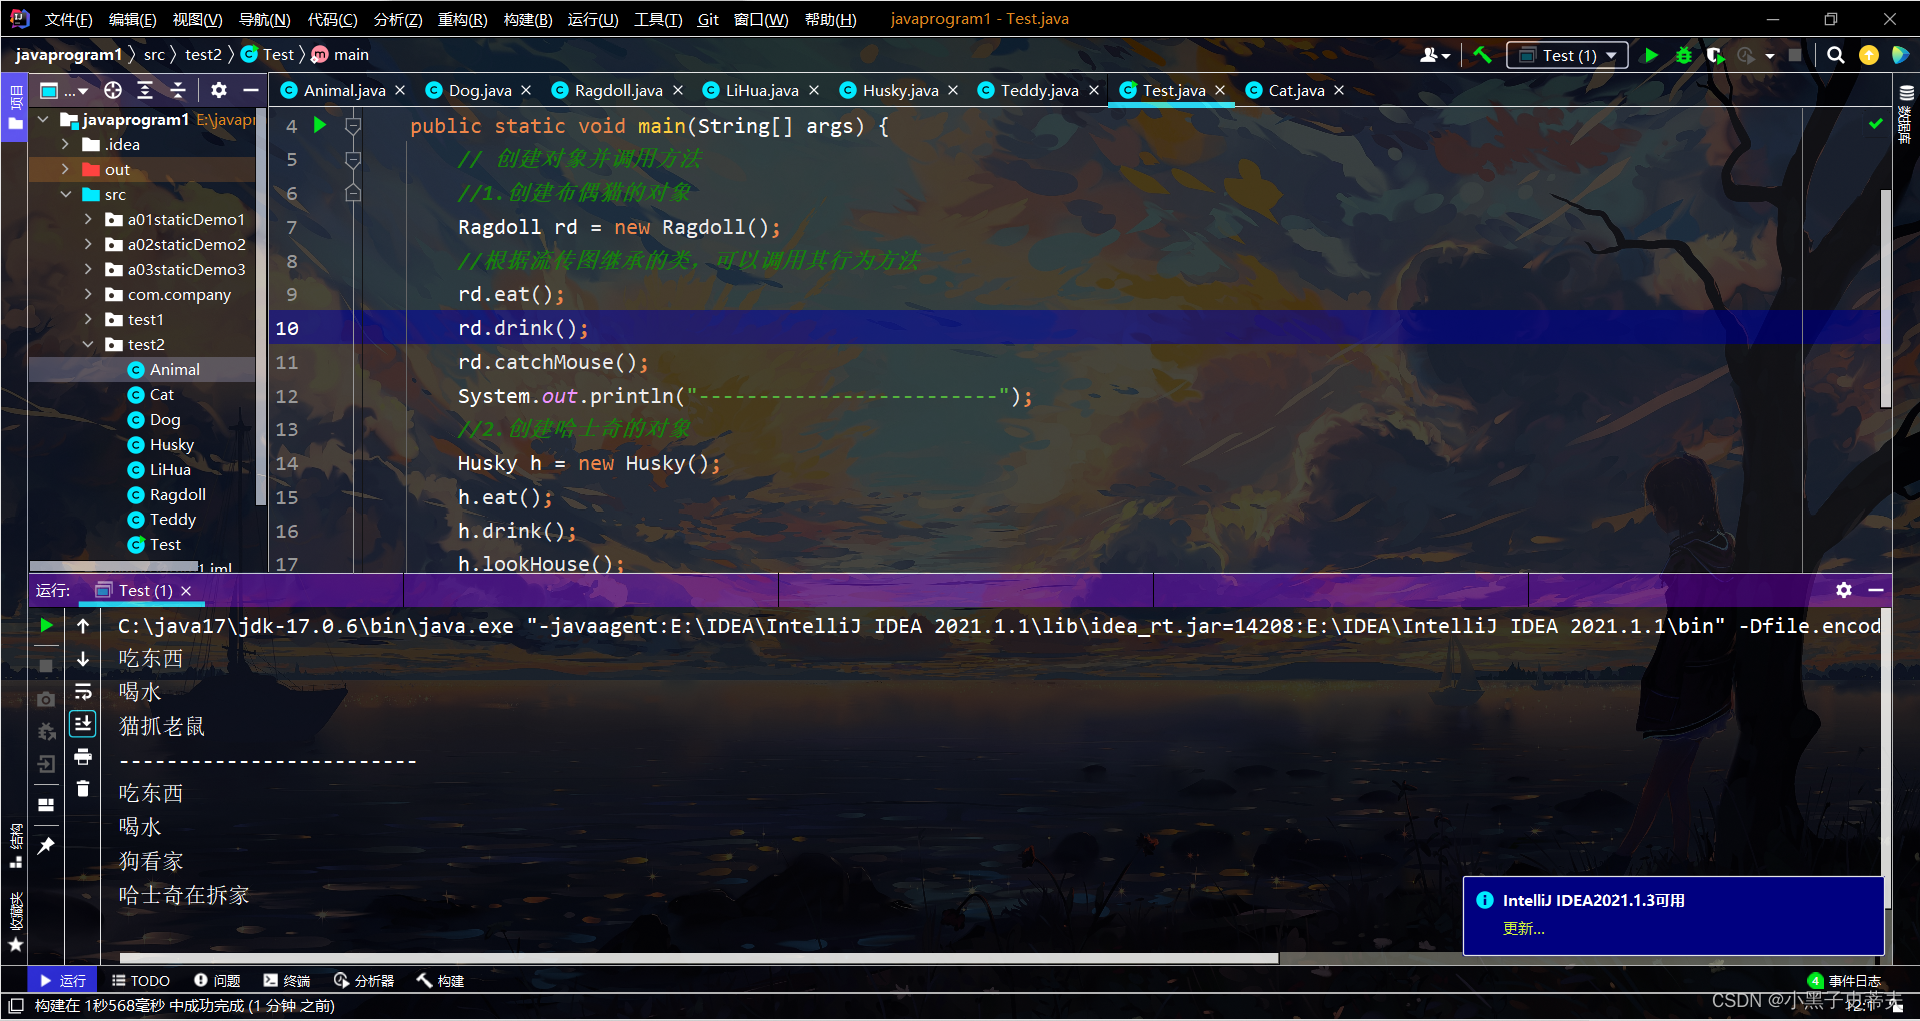Open the 重构(R) menu
This screenshot has width=1920, height=1021.
tap(462, 19)
